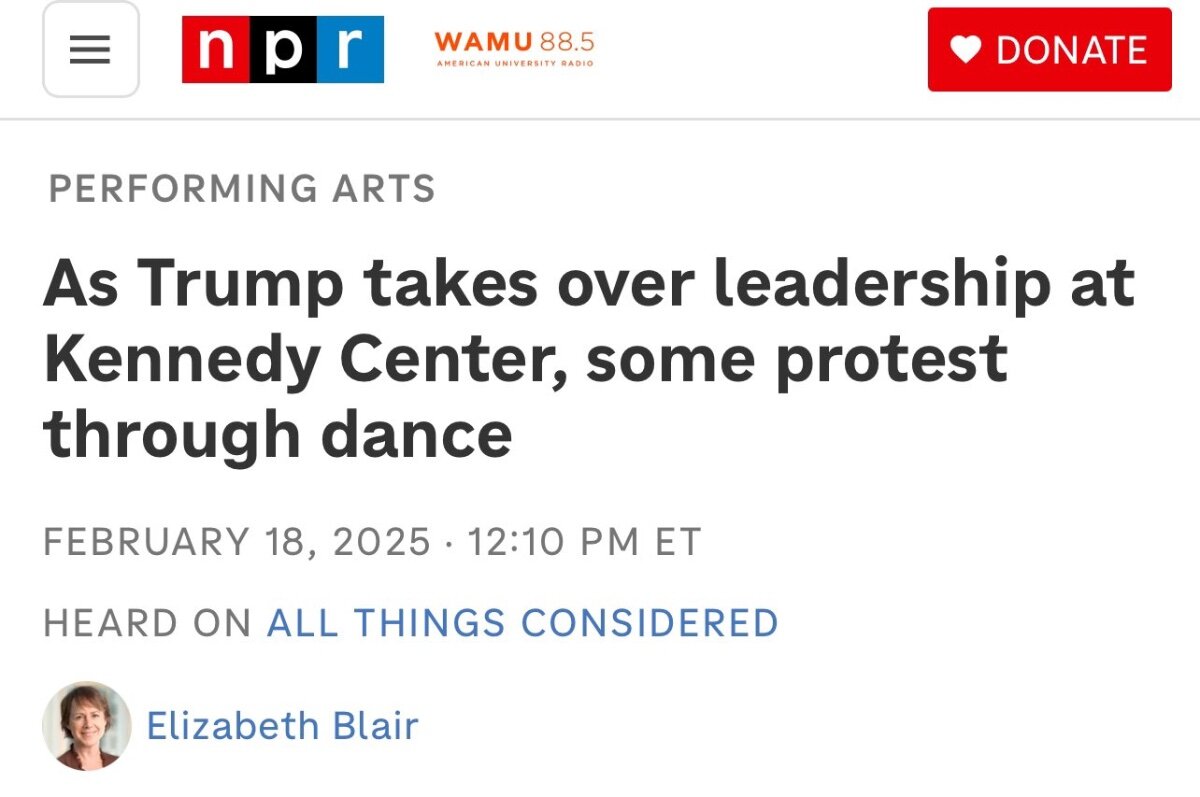The image size is (1200, 797).
Task: Click the 88.5 frequency in station logo
Action: tap(566, 43)
